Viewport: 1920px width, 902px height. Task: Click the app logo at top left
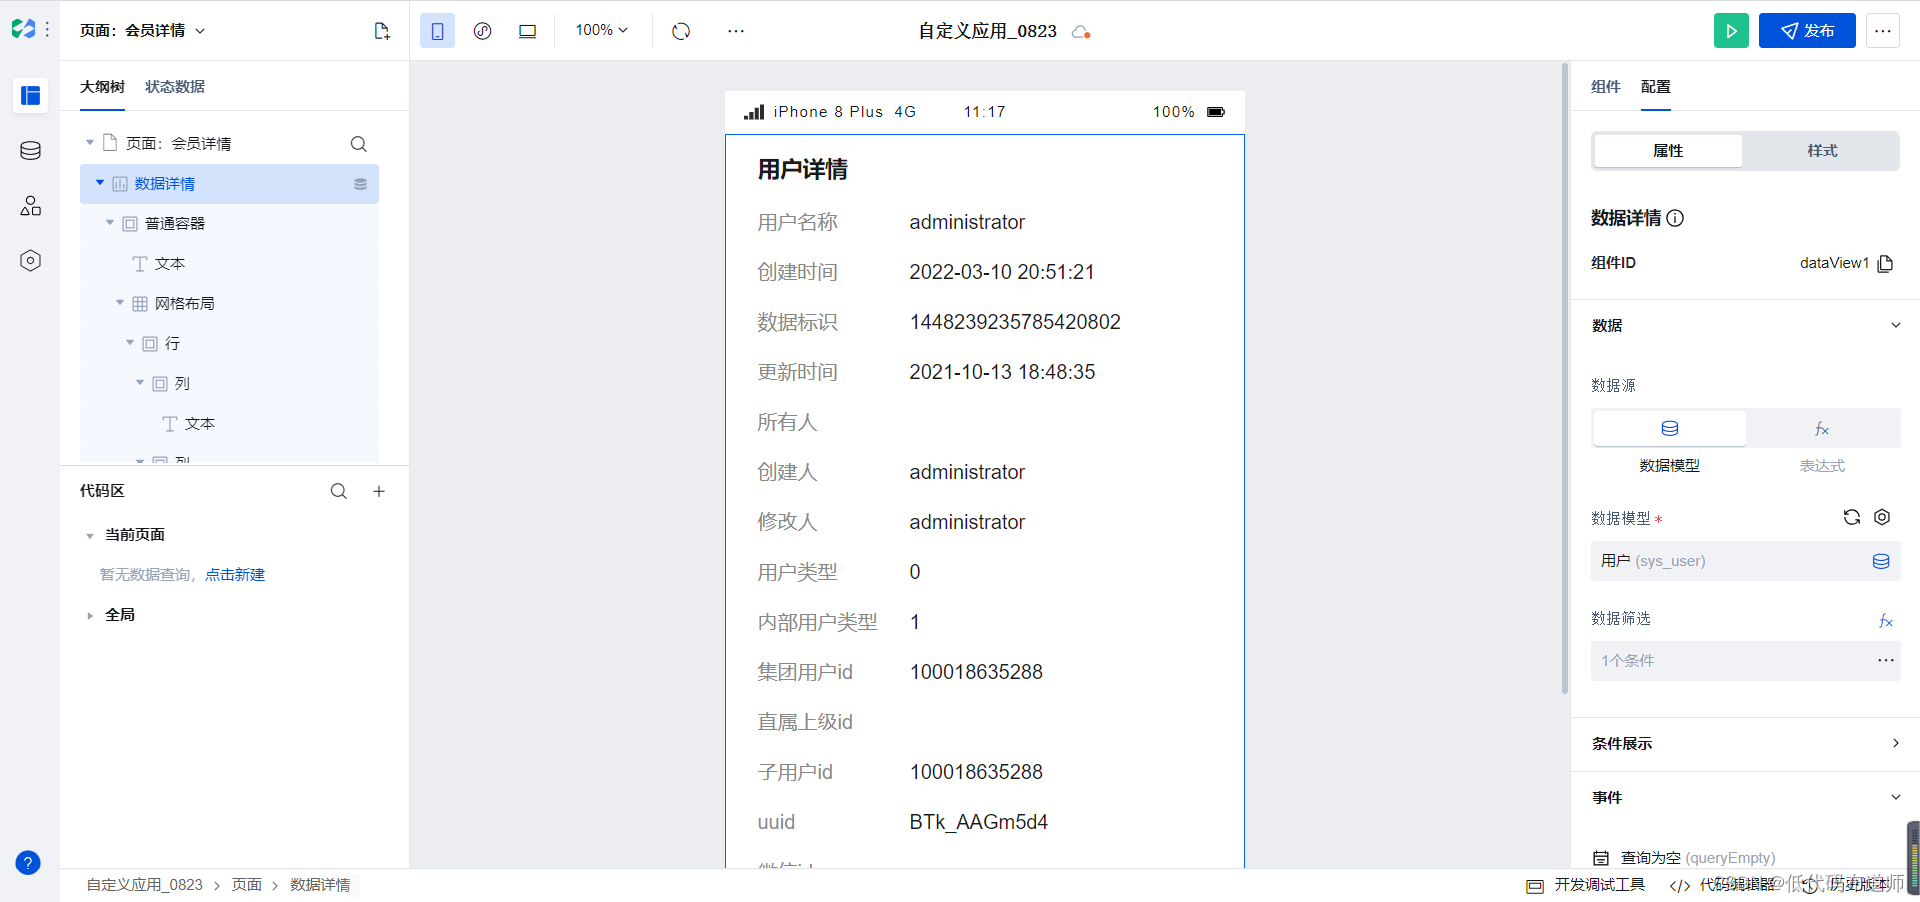coord(23,29)
